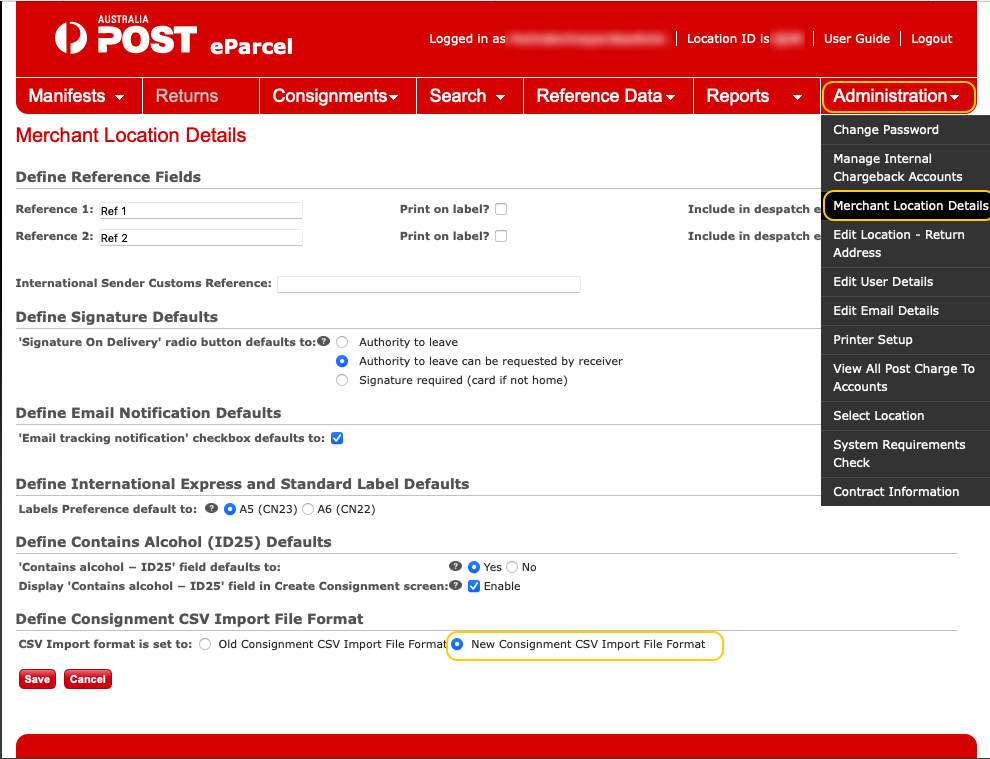The height and width of the screenshot is (759, 990).
Task: Click the Merchant Location Details page heading
Action: (x=131, y=135)
